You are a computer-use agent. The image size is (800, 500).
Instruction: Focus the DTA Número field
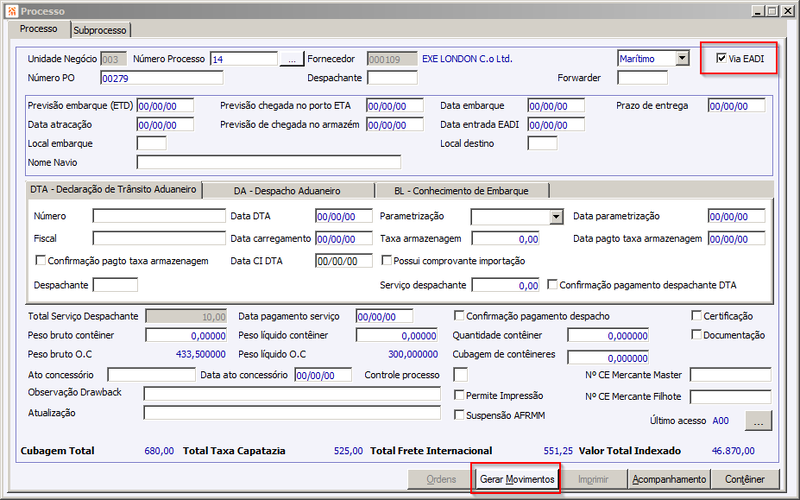pos(159,216)
